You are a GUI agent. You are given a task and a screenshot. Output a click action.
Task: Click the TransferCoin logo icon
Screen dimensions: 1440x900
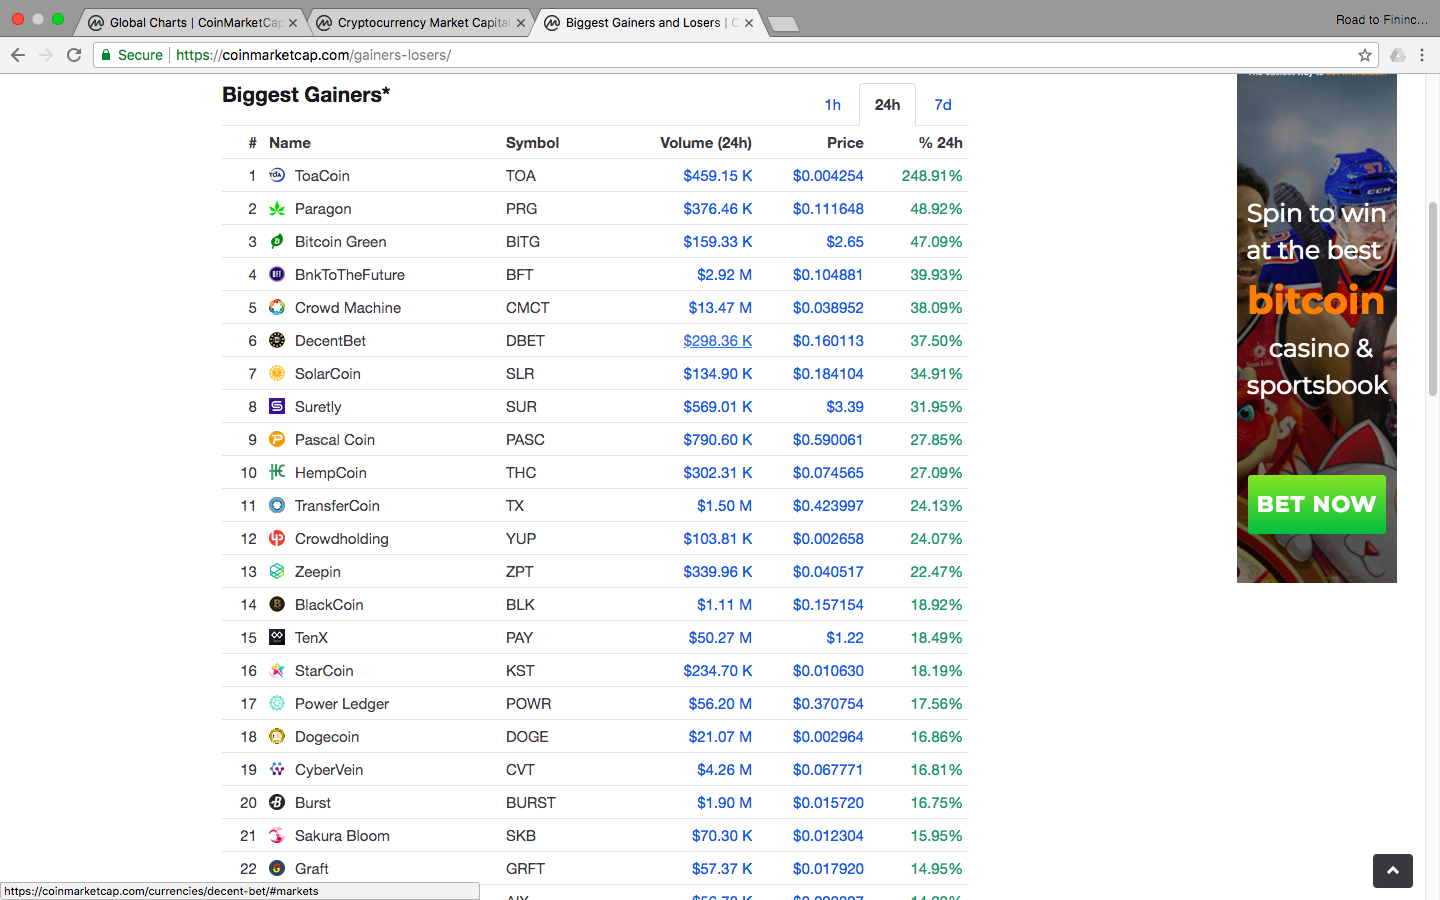coord(277,505)
